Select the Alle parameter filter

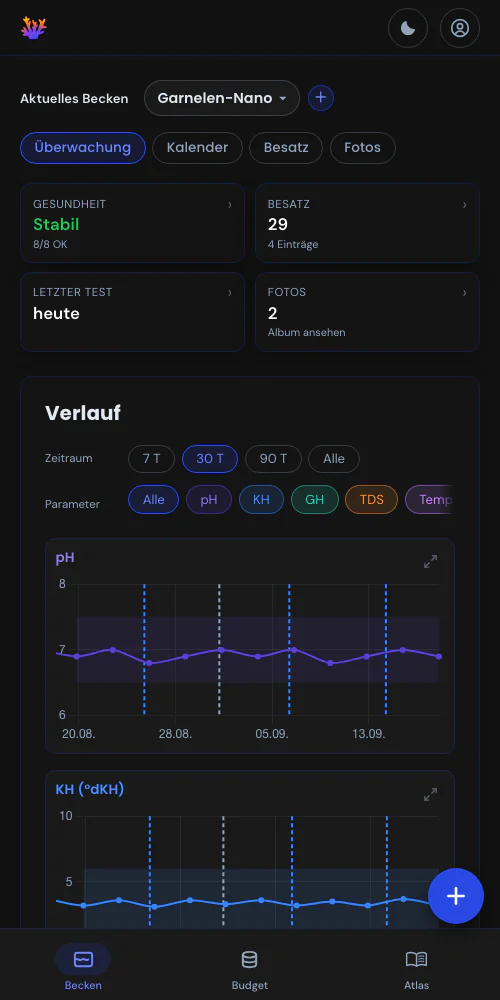point(154,499)
